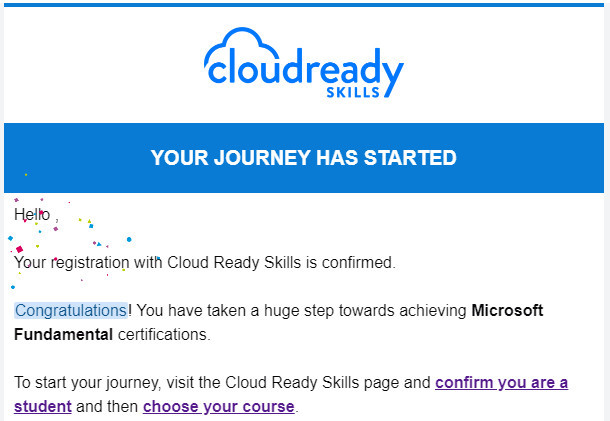Click the yellow dot on the blue banner

(26, 175)
